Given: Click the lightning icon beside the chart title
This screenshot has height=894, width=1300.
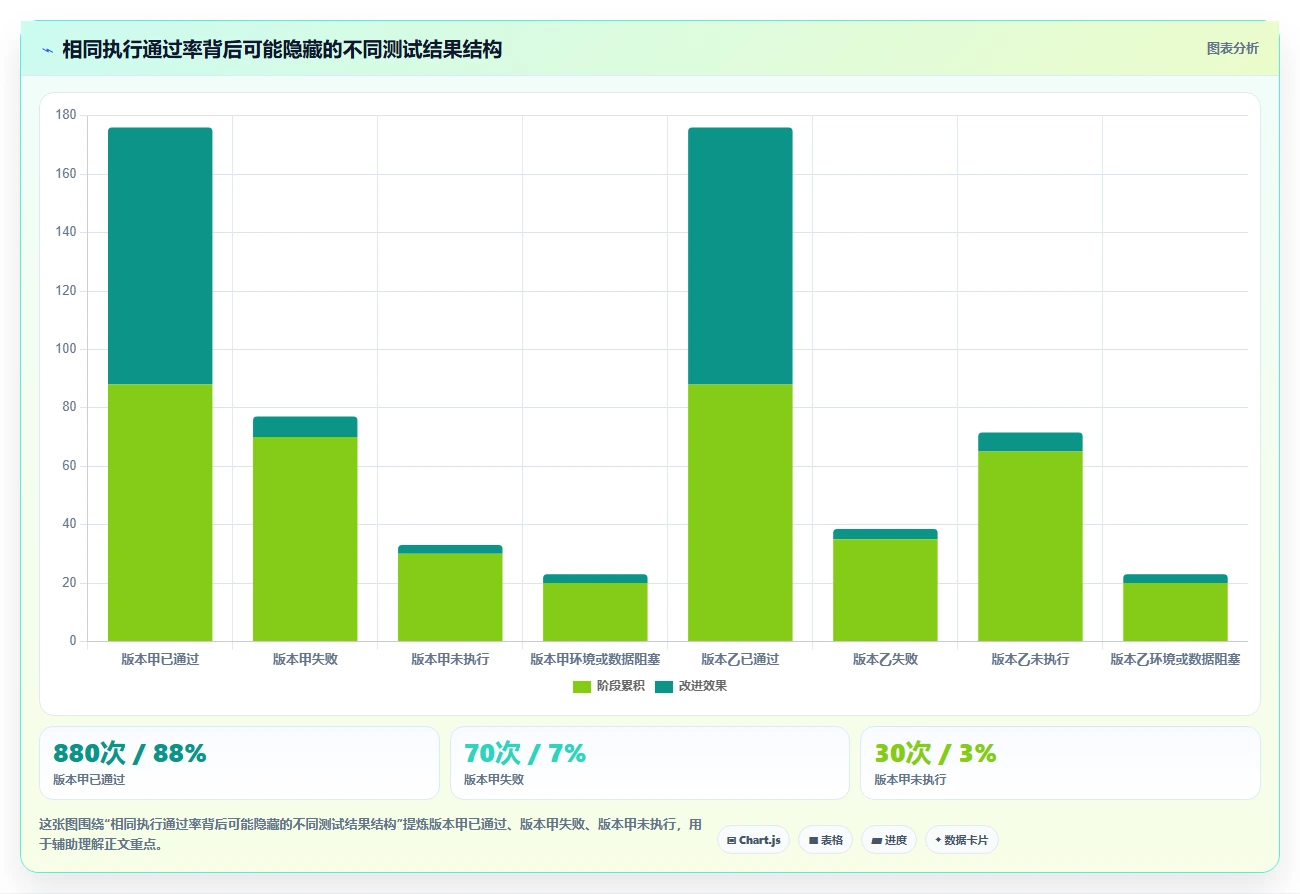Looking at the screenshot, I should pos(47,50).
